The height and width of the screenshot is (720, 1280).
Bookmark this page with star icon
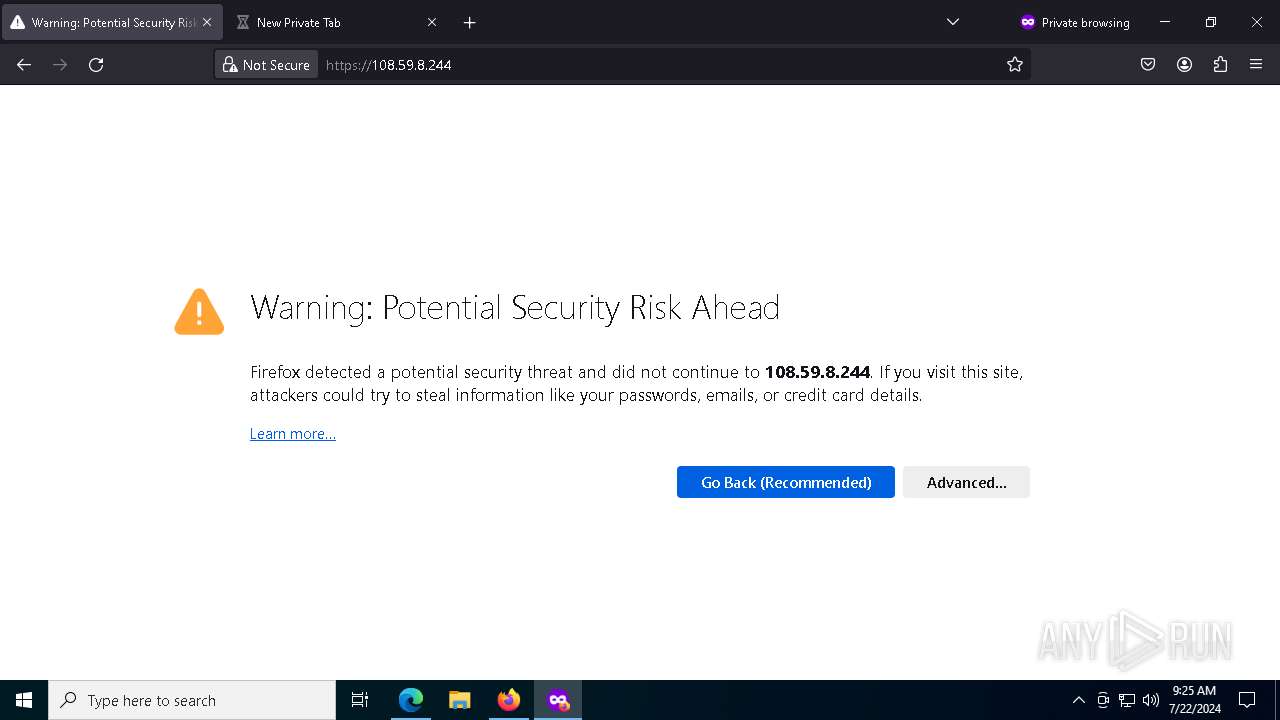tap(1015, 65)
